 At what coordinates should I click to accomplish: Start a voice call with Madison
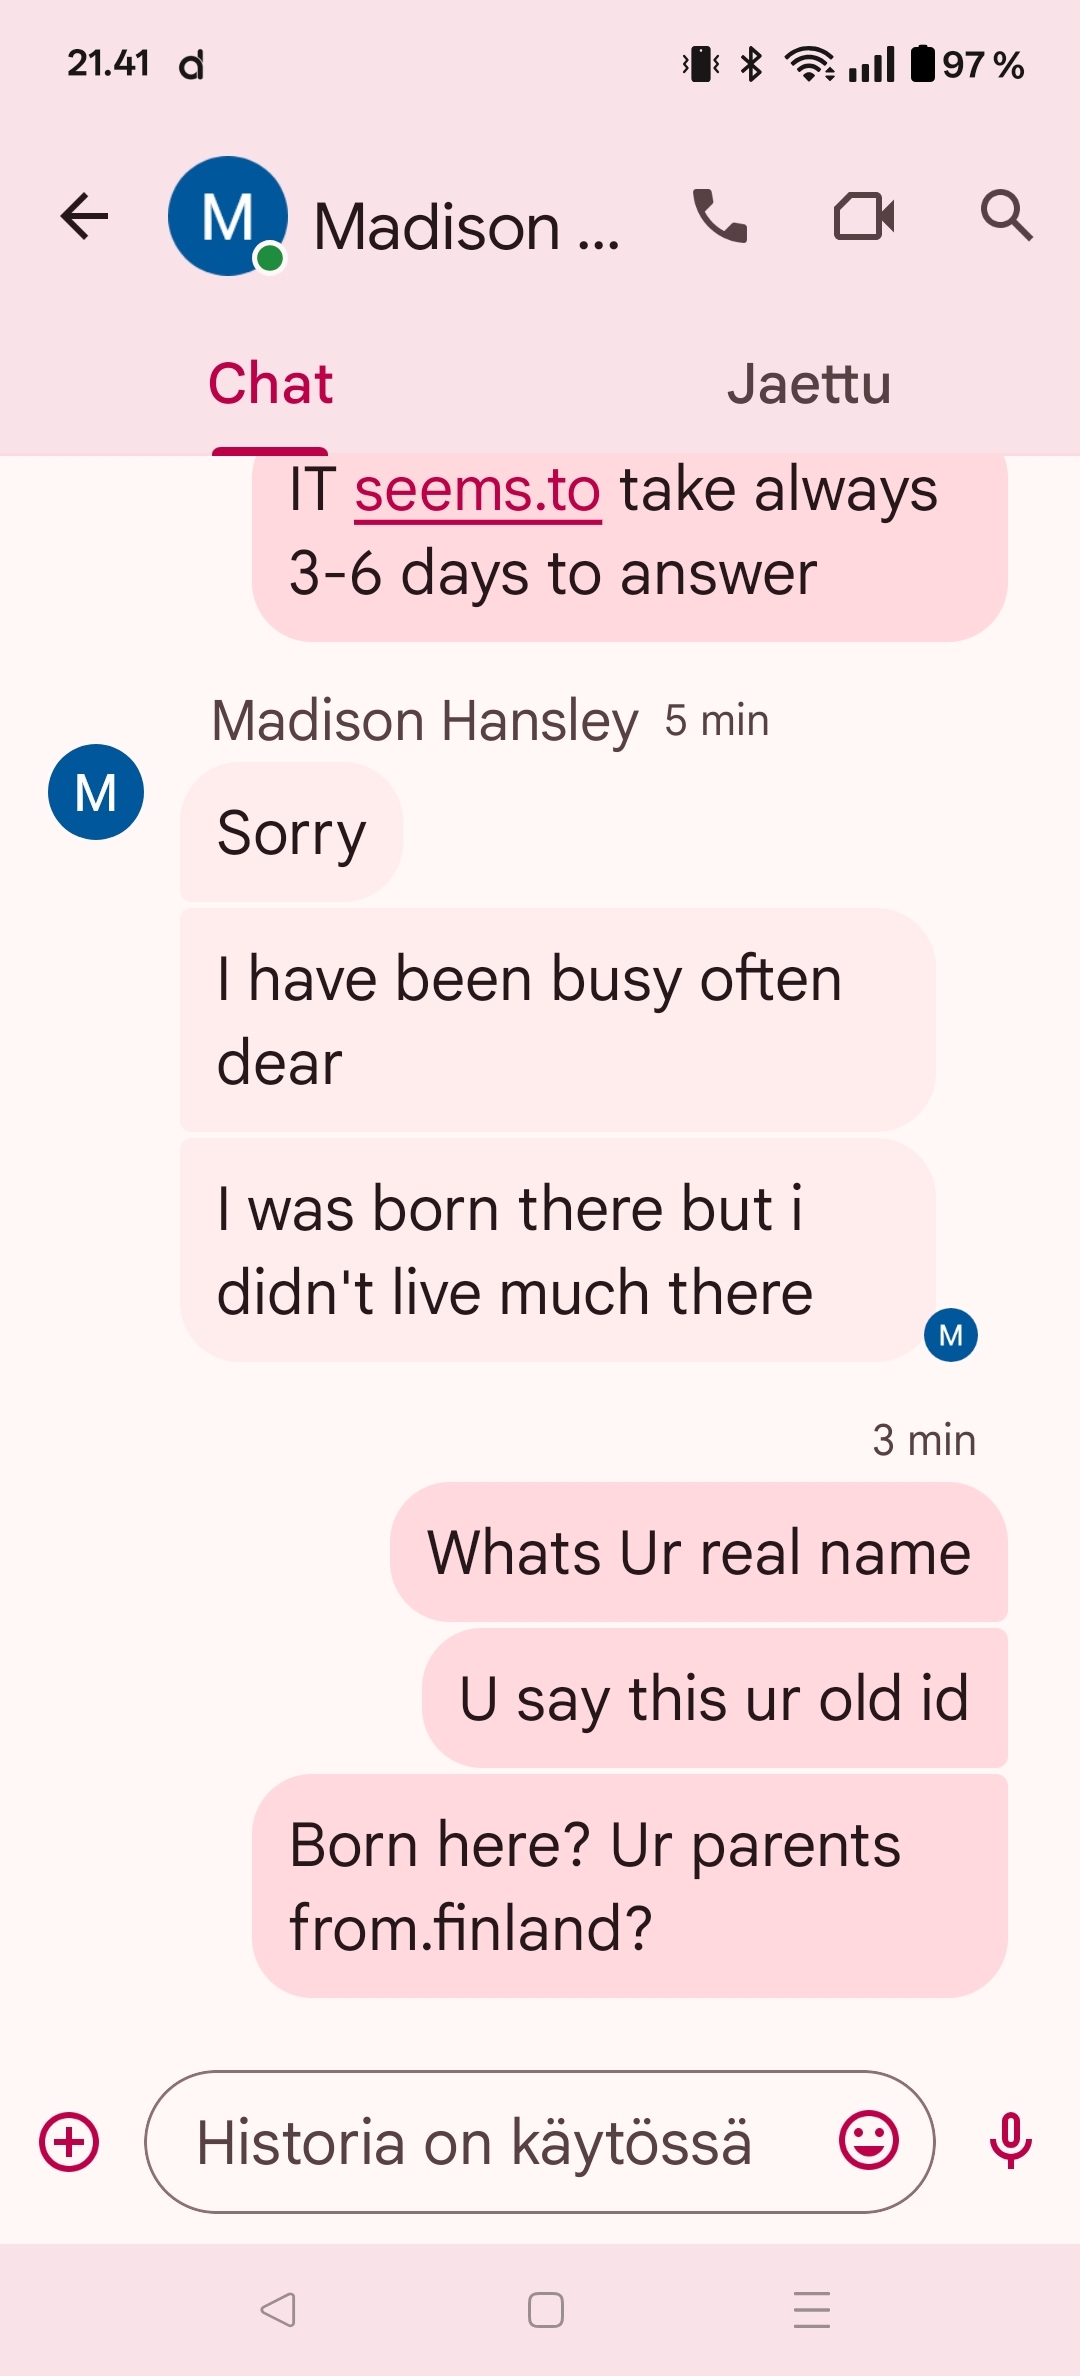[x=720, y=216]
